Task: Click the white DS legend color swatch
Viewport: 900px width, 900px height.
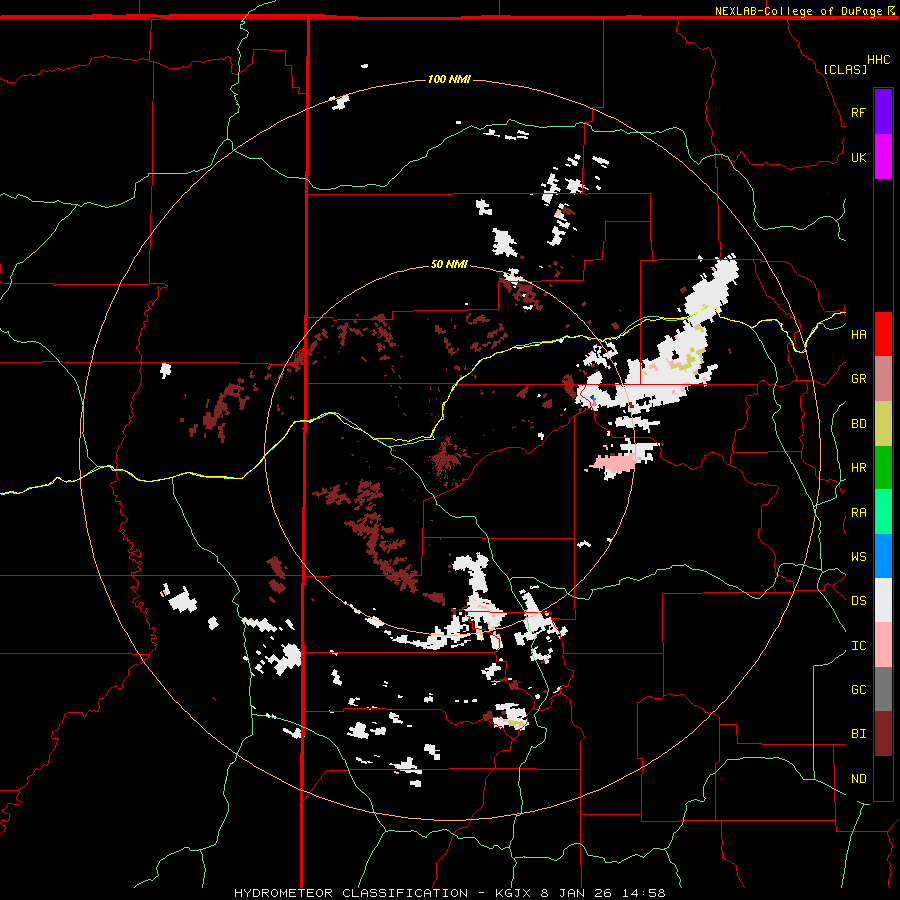Action: pos(883,600)
